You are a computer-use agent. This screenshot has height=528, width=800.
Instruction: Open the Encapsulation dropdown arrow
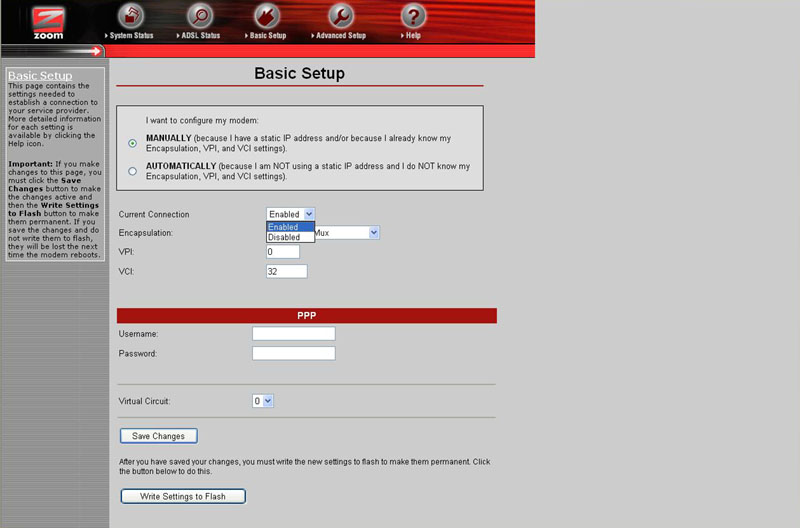tap(374, 232)
